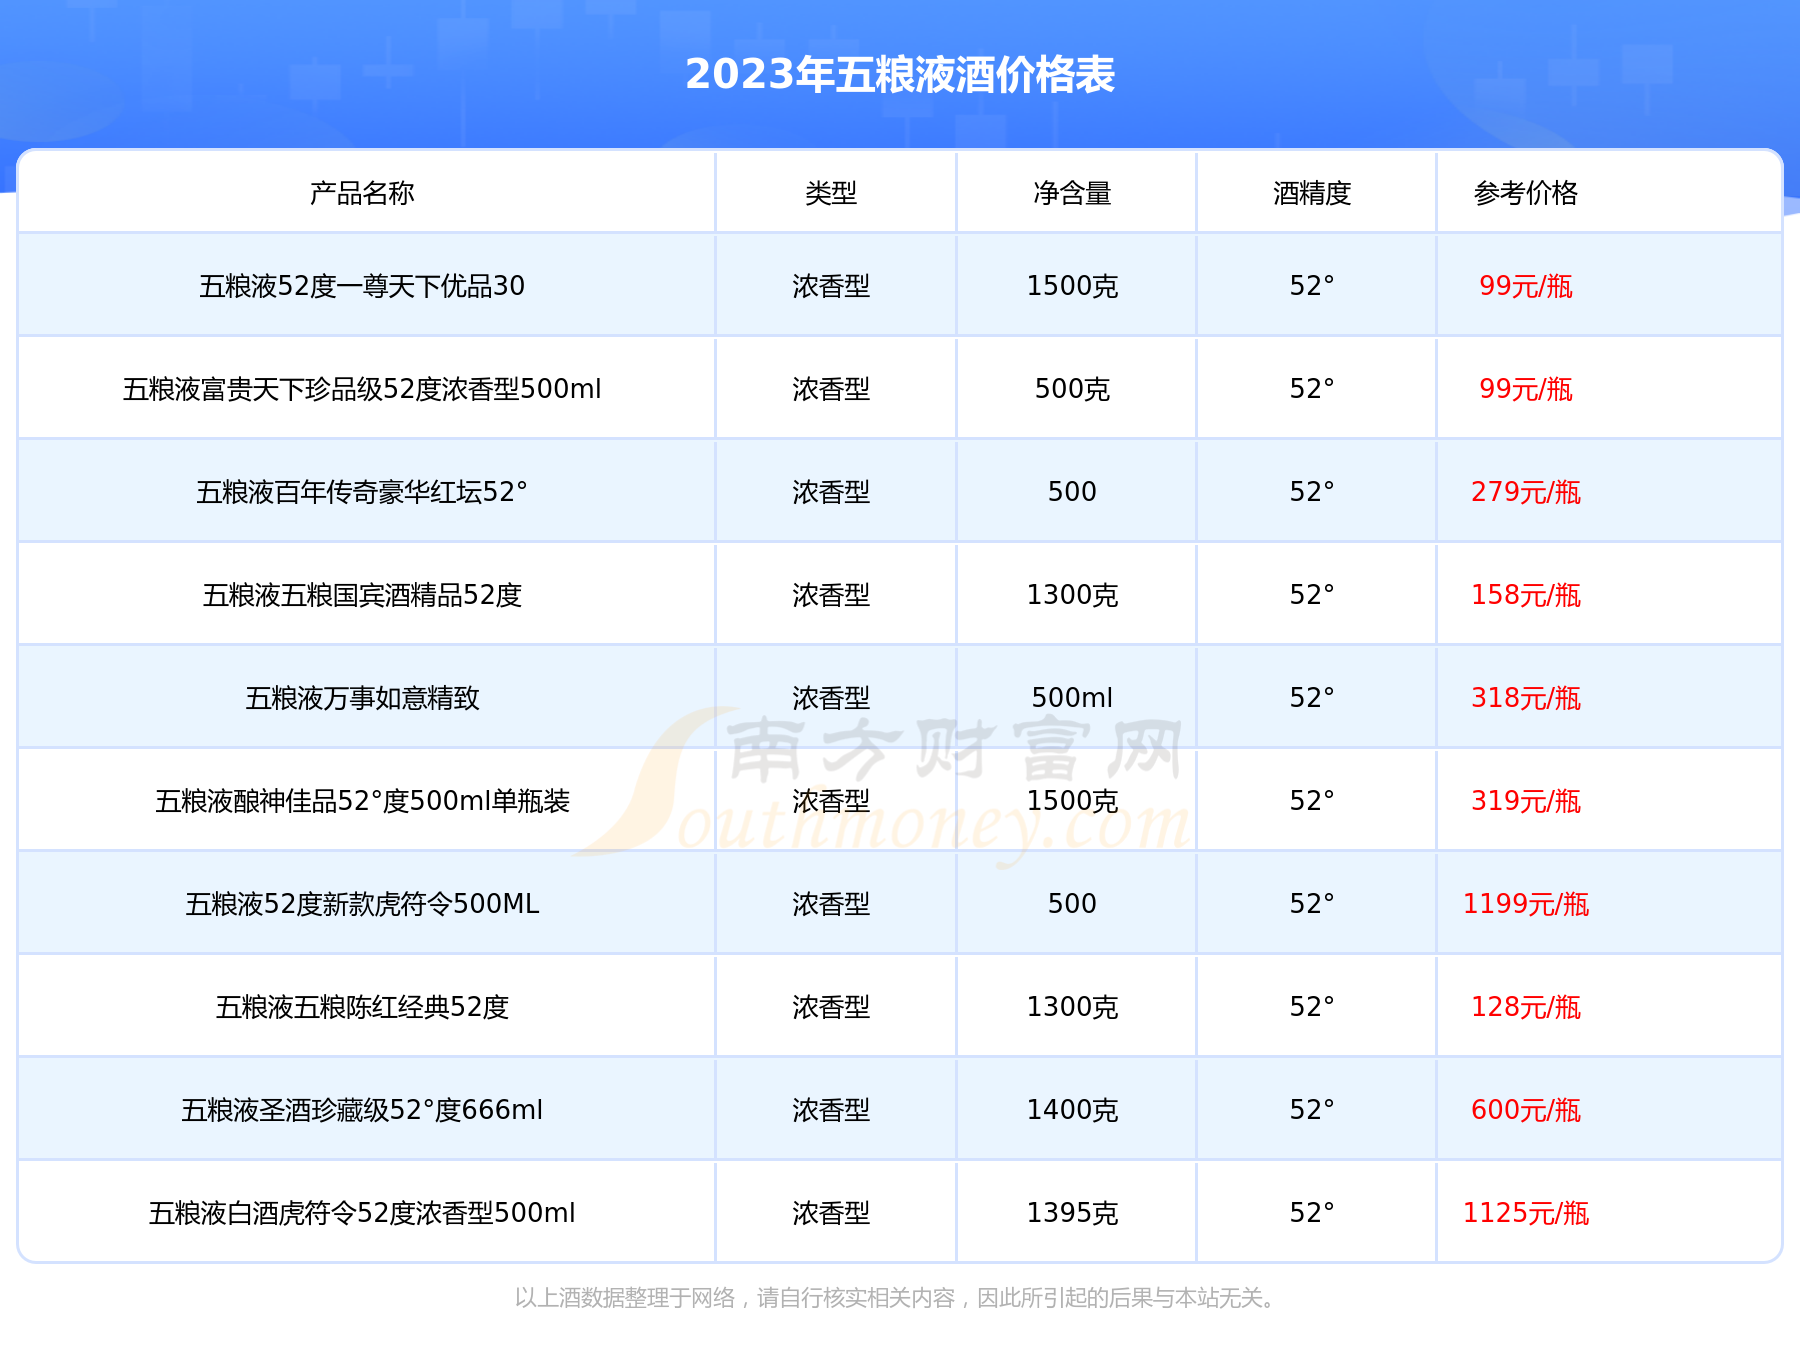Screen dimensions: 1800x1350
Task: Select the 产品名称 column header
Action: [362, 193]
